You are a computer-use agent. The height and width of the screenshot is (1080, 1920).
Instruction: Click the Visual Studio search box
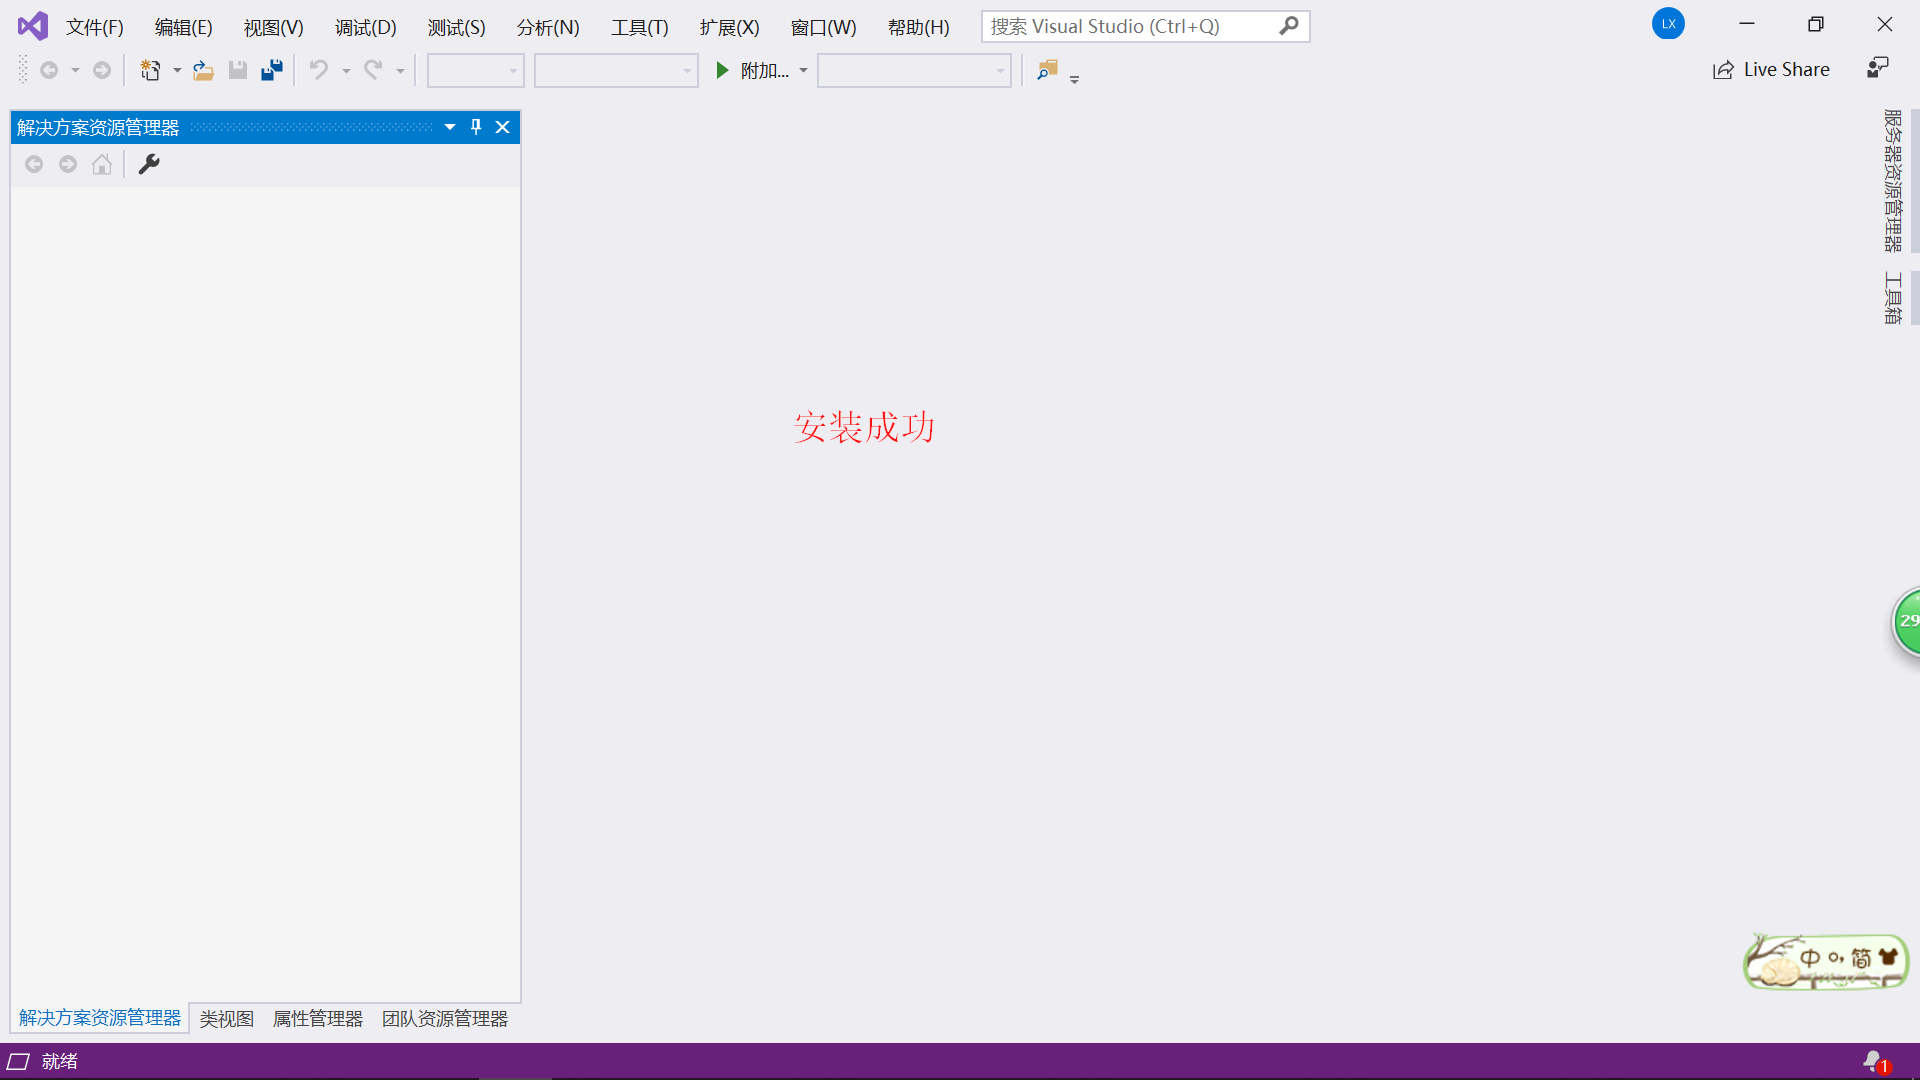1130,26
